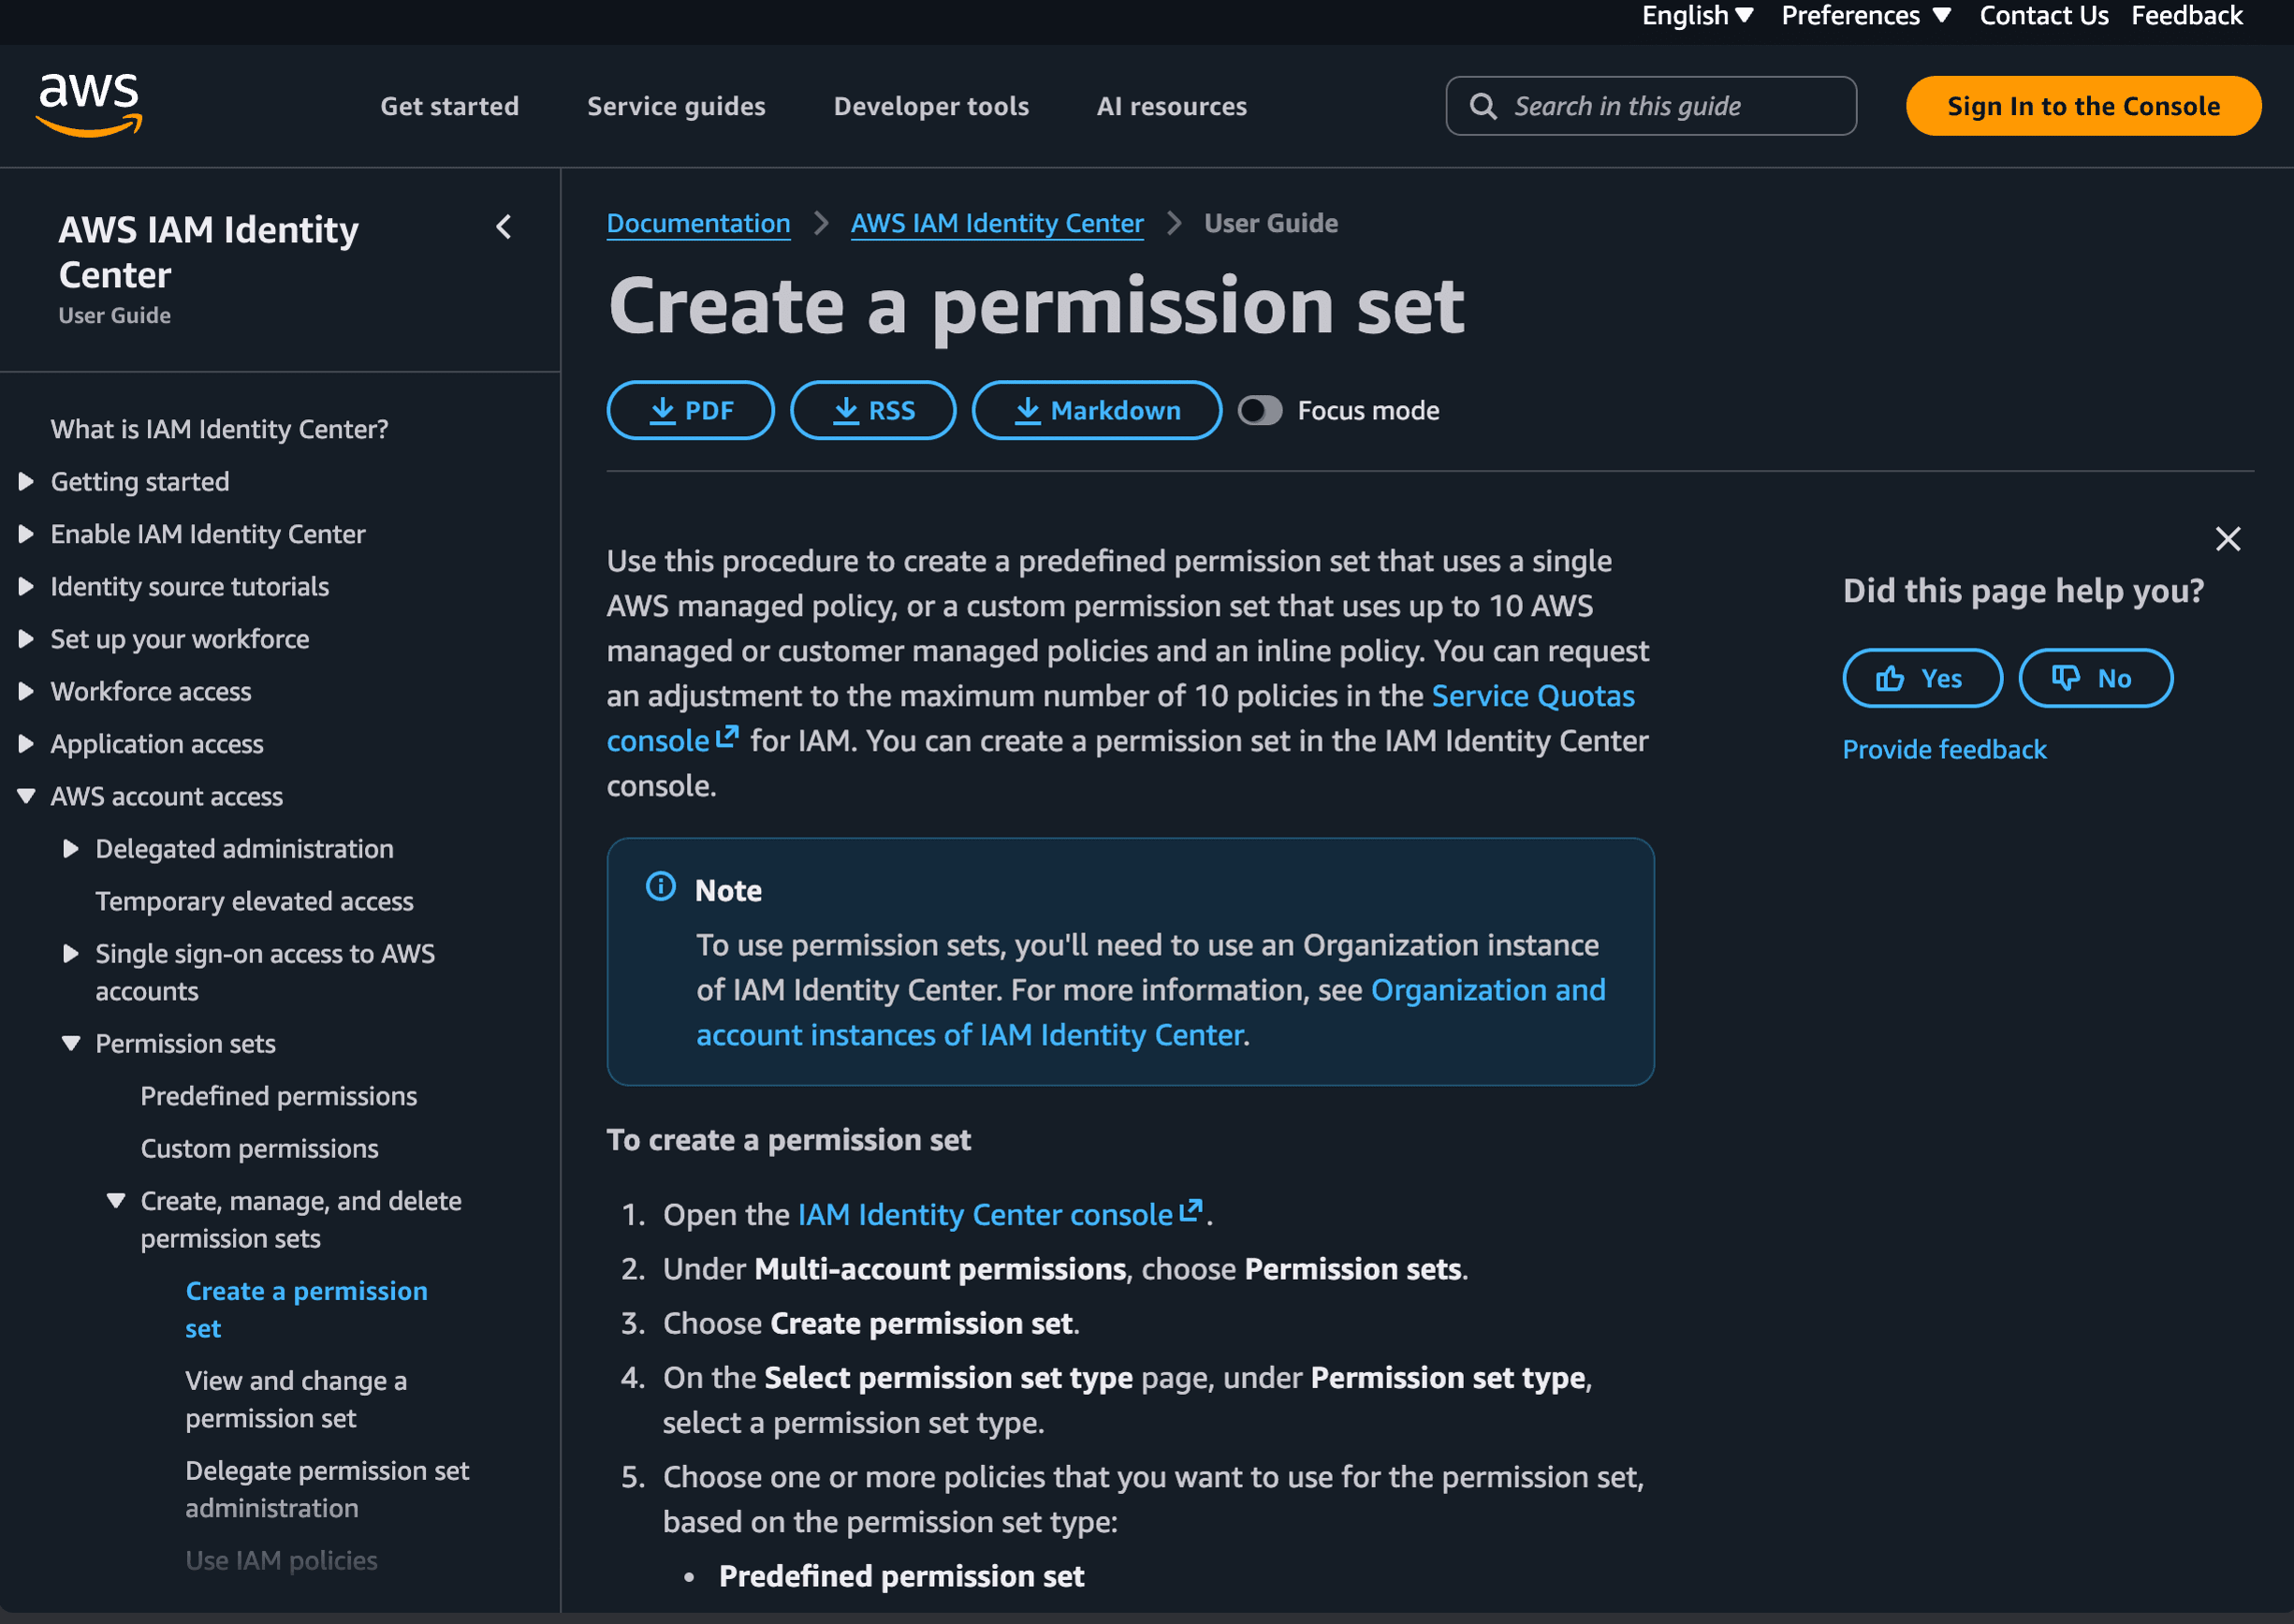Open the Developer tools menu
The height and width of the screenshot is (1624, 2294).
[931, 106]
